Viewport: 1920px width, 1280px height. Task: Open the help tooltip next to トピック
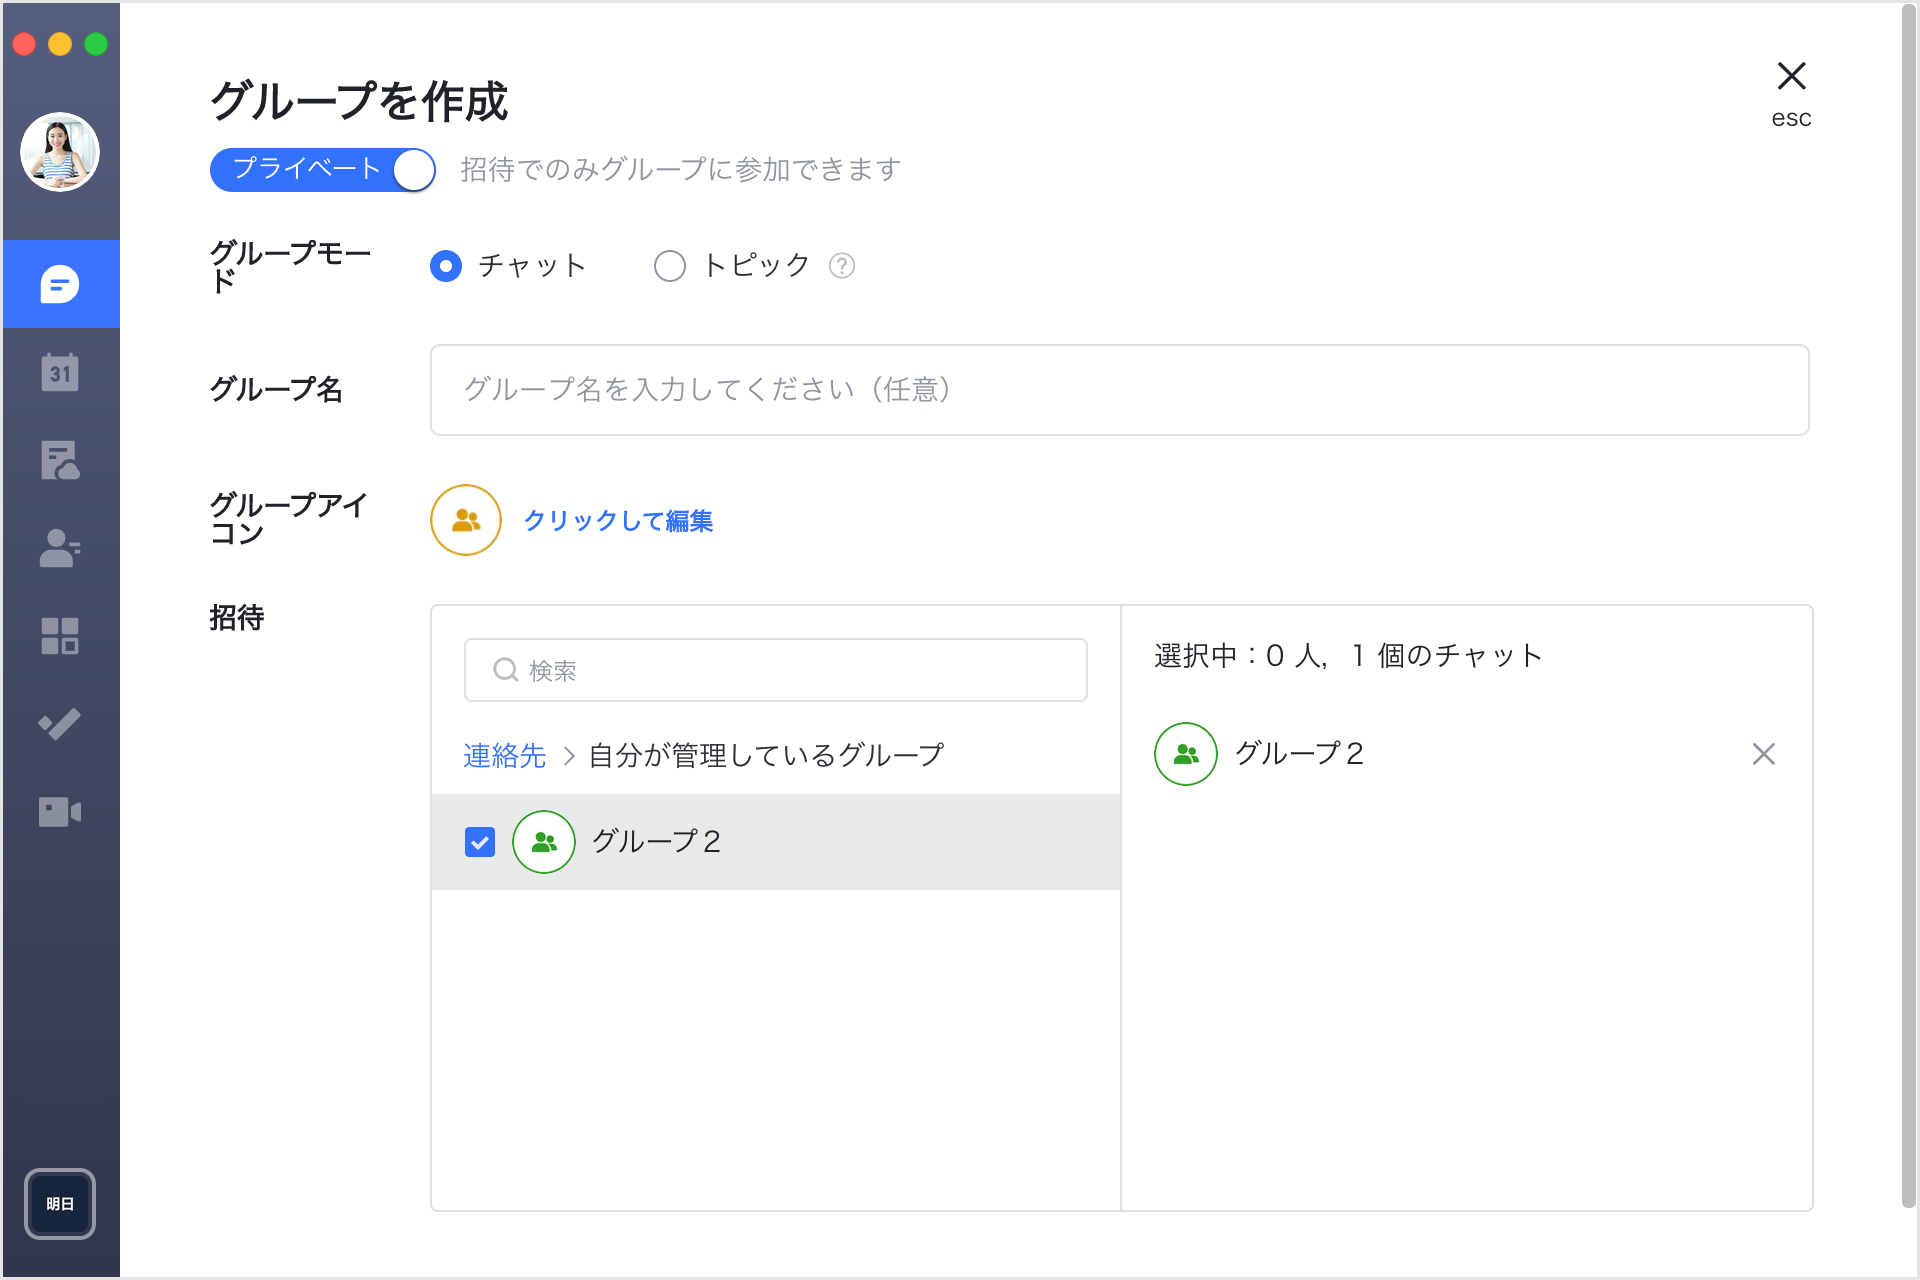click(x=842, y=265)
